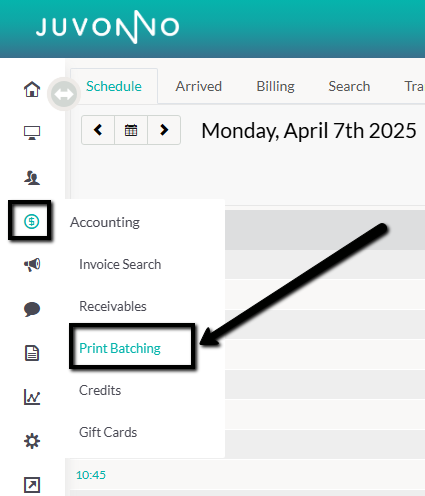Open the Search tab

[x=349, y=86]
